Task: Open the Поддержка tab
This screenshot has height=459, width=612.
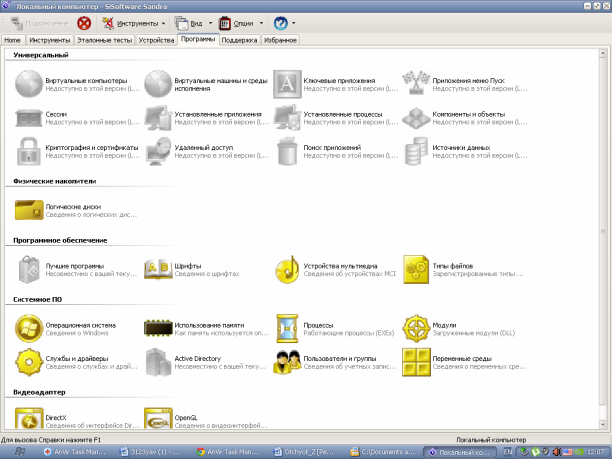Action: coord(239,40)
